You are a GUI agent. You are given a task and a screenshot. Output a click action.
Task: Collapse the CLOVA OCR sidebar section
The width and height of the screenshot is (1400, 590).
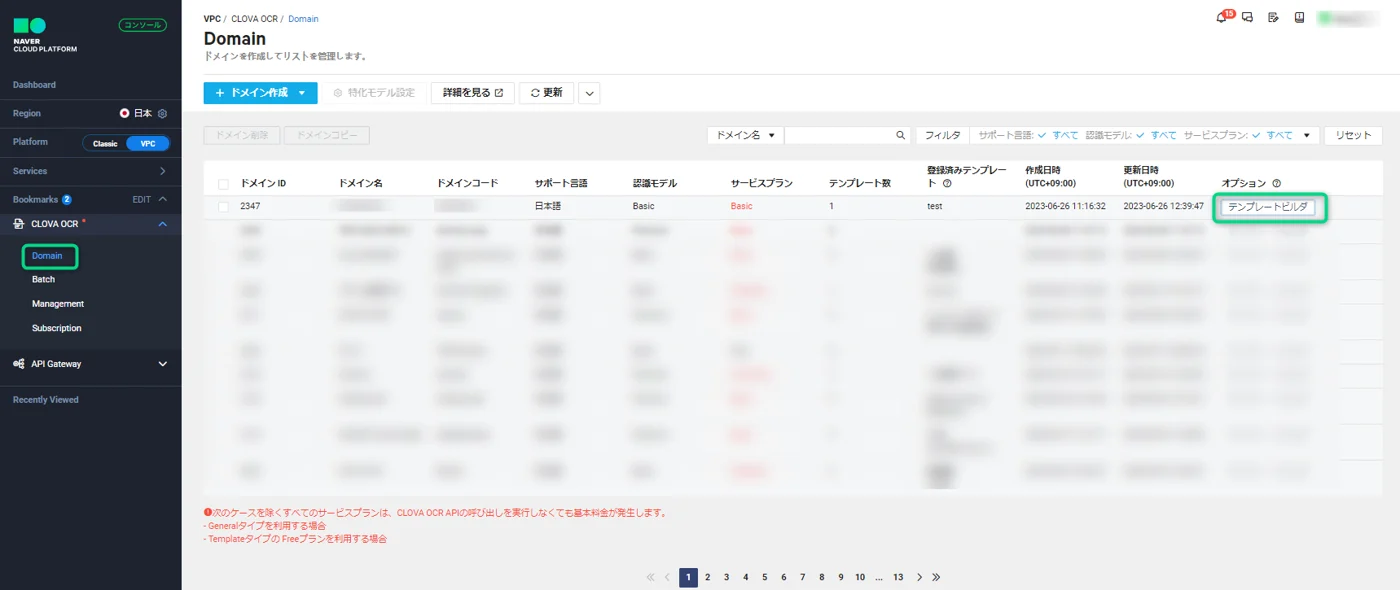(x=163, y=224)
